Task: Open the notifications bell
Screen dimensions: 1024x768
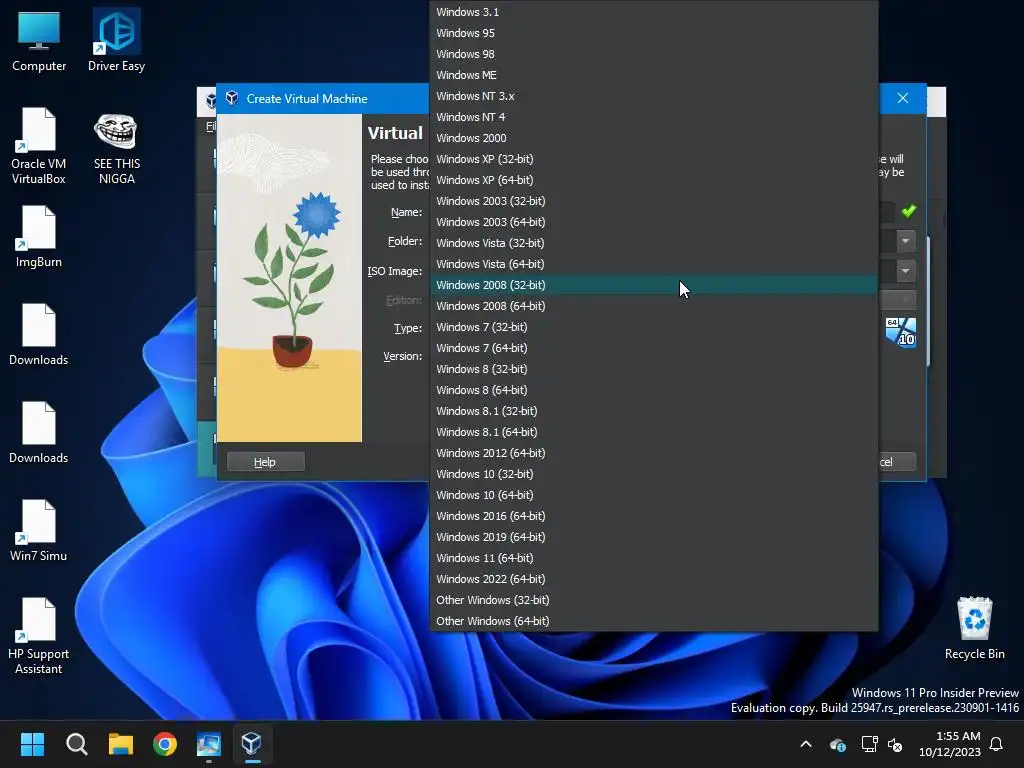Action: click(996, 744)
